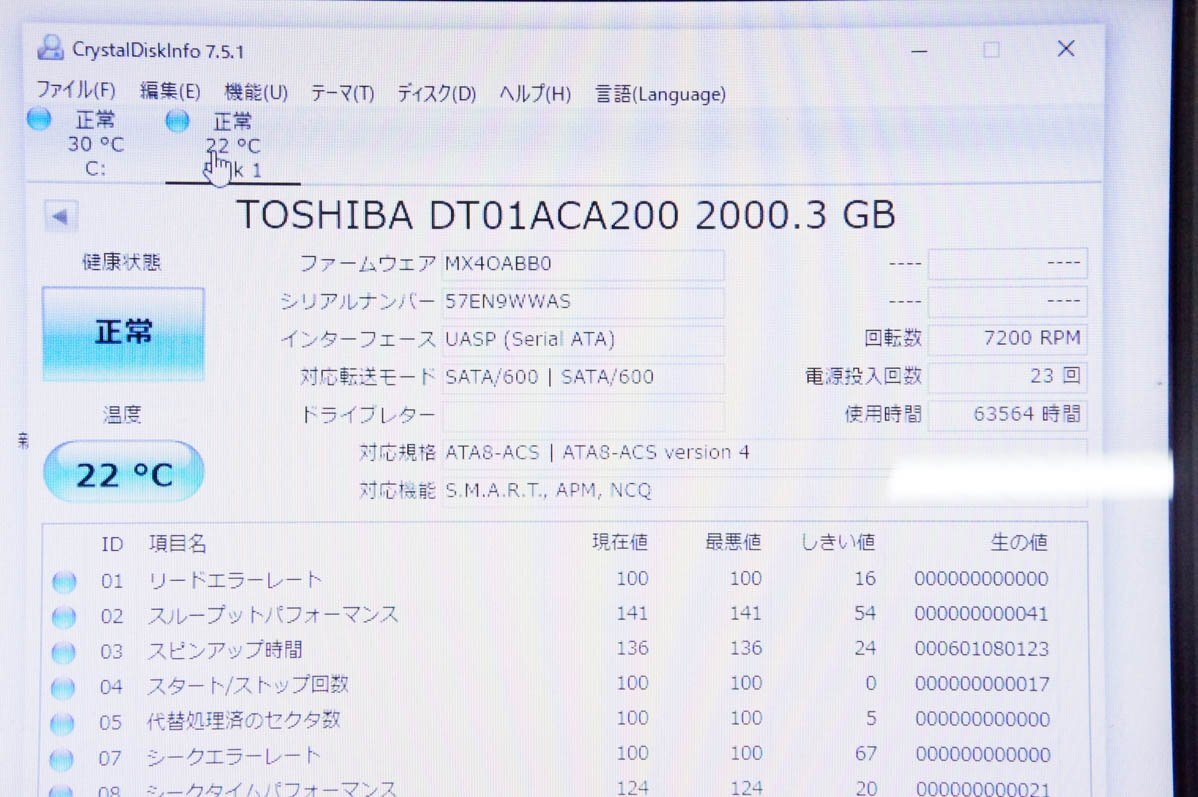Close the CrystalDiskInfo window
This screenshot has height=797, width=1198.
coord(1066,49)
